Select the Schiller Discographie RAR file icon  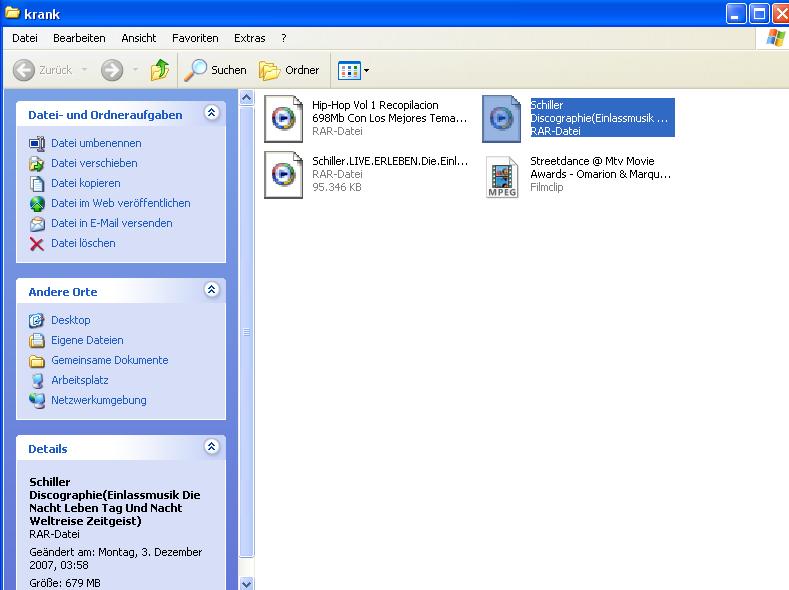point(501,119)
